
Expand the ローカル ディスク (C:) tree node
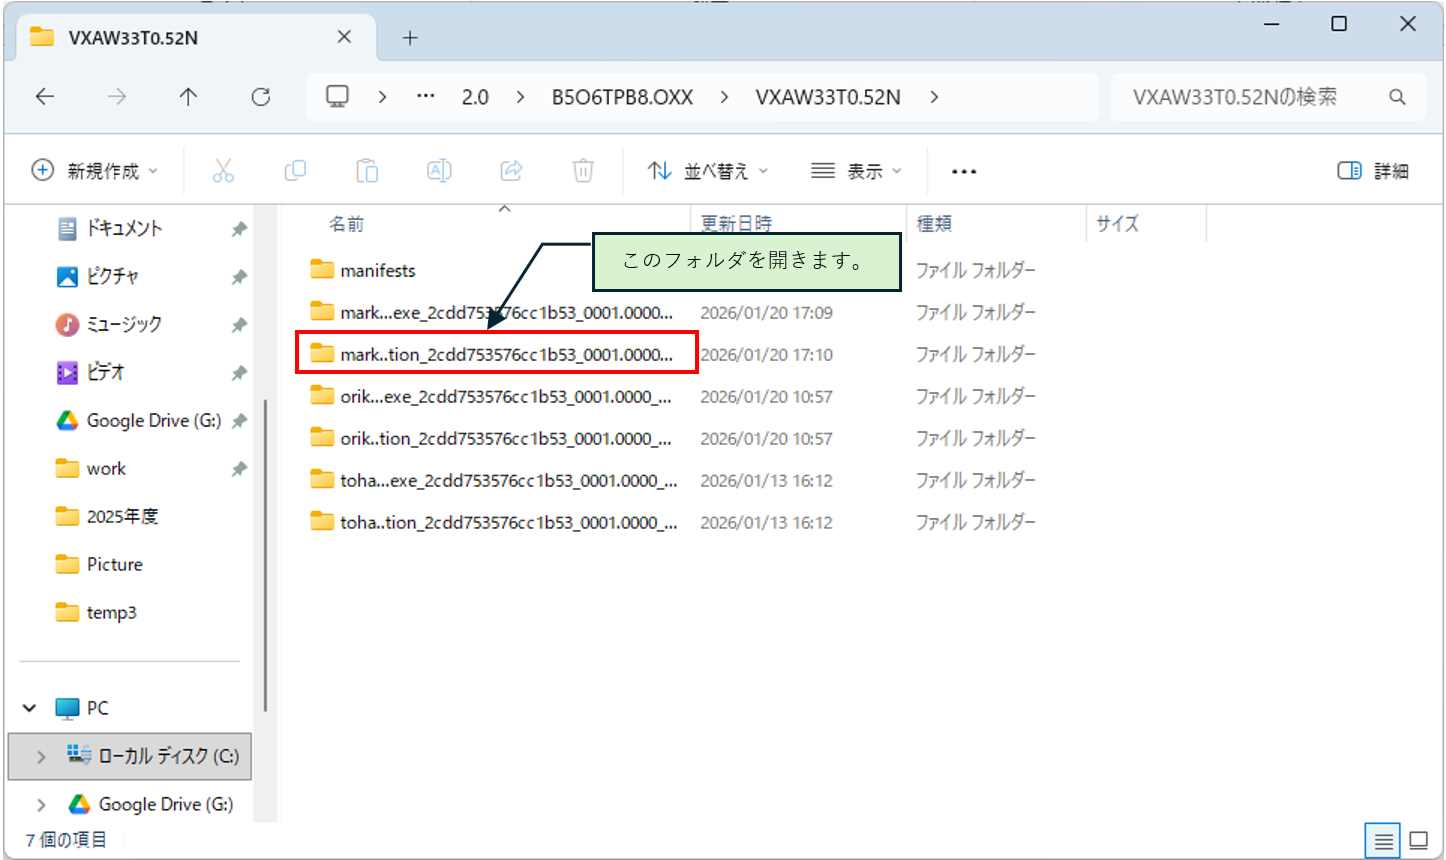[x=41, y=757]
